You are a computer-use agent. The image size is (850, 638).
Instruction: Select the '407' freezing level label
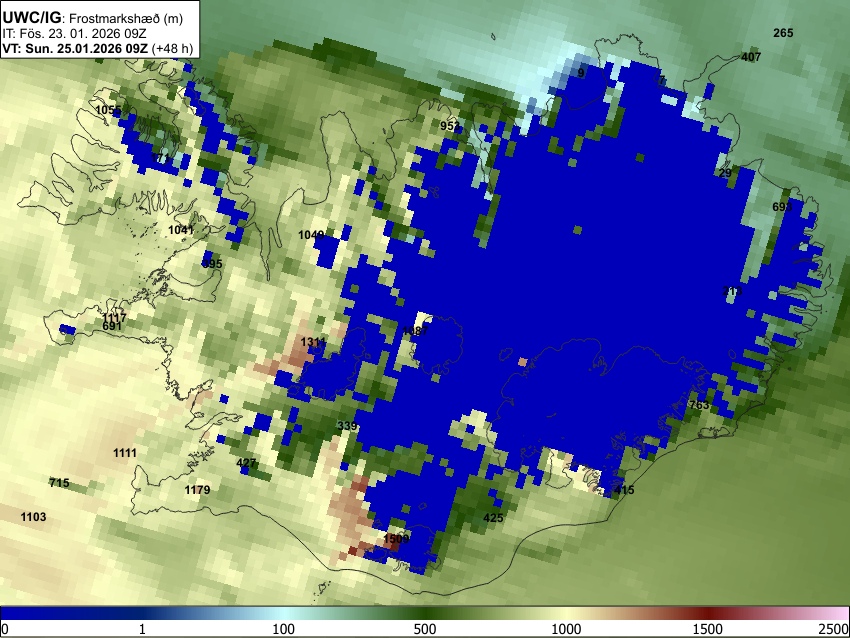click(751, 56)
